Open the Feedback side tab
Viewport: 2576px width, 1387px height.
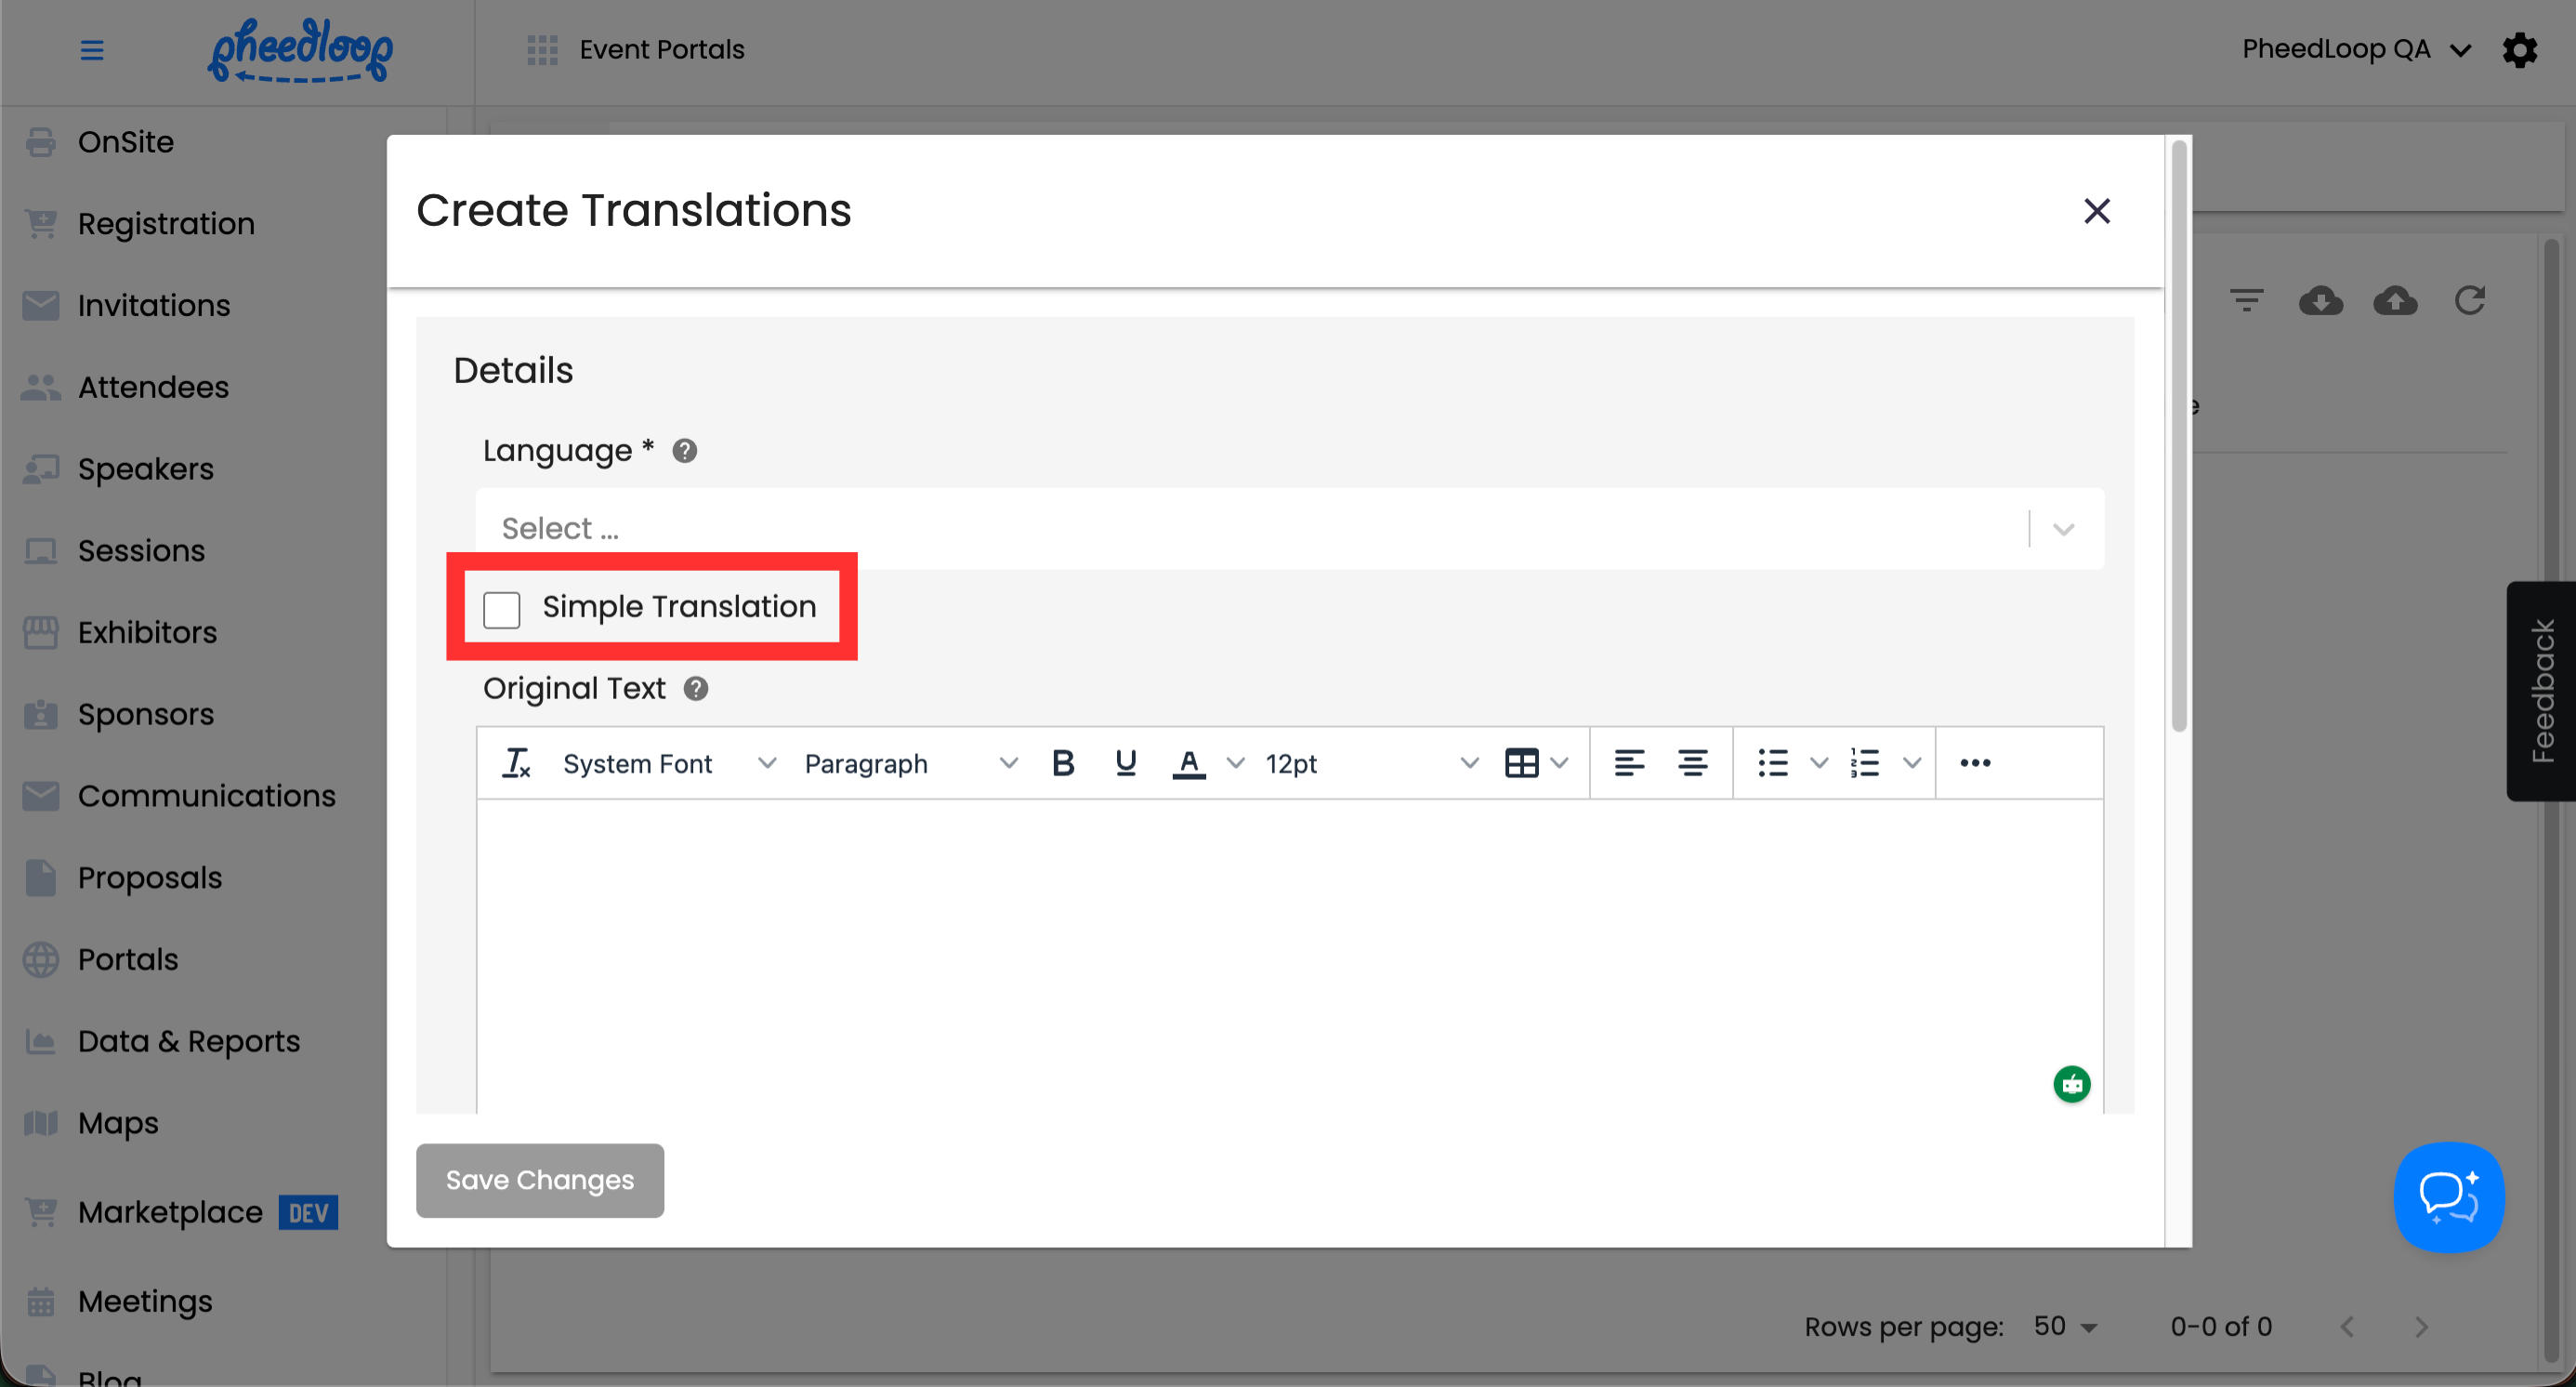click(x=2541, y=691)
